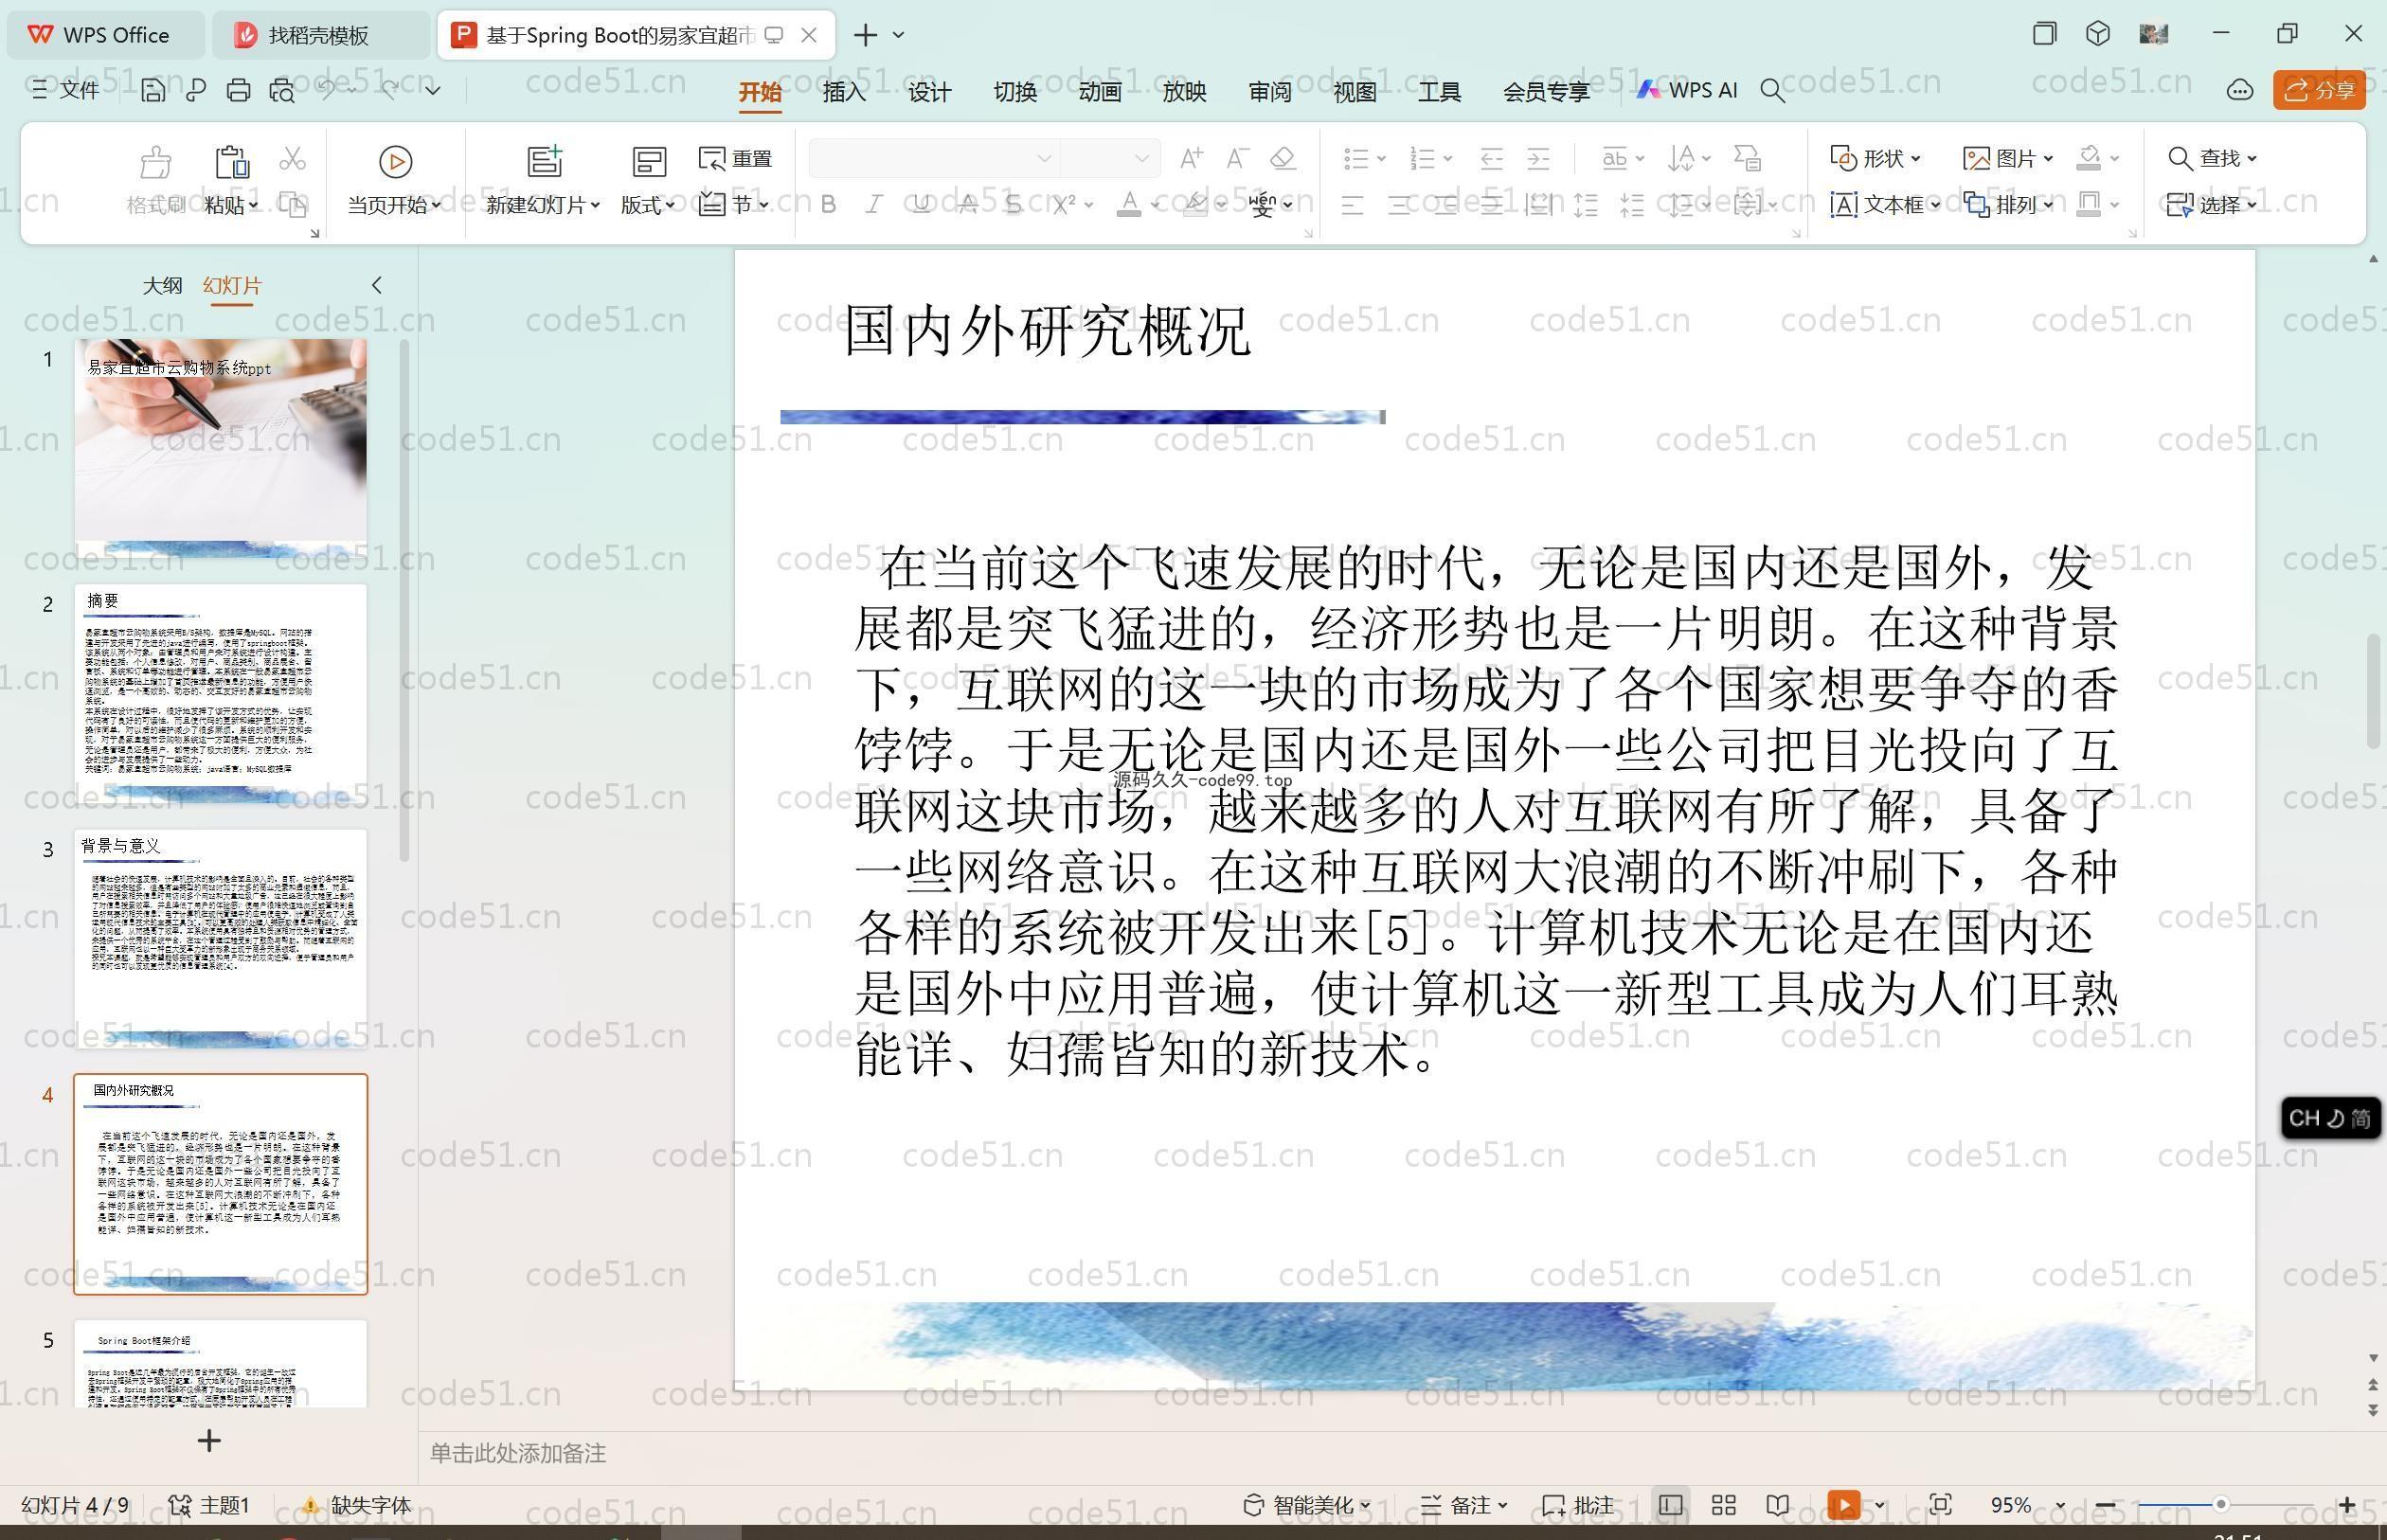Collapse the slide thumbnail panel chevron
The width and height of the screenshot is (2387, 1540).
pyautogui.click(x=377, y=285)
